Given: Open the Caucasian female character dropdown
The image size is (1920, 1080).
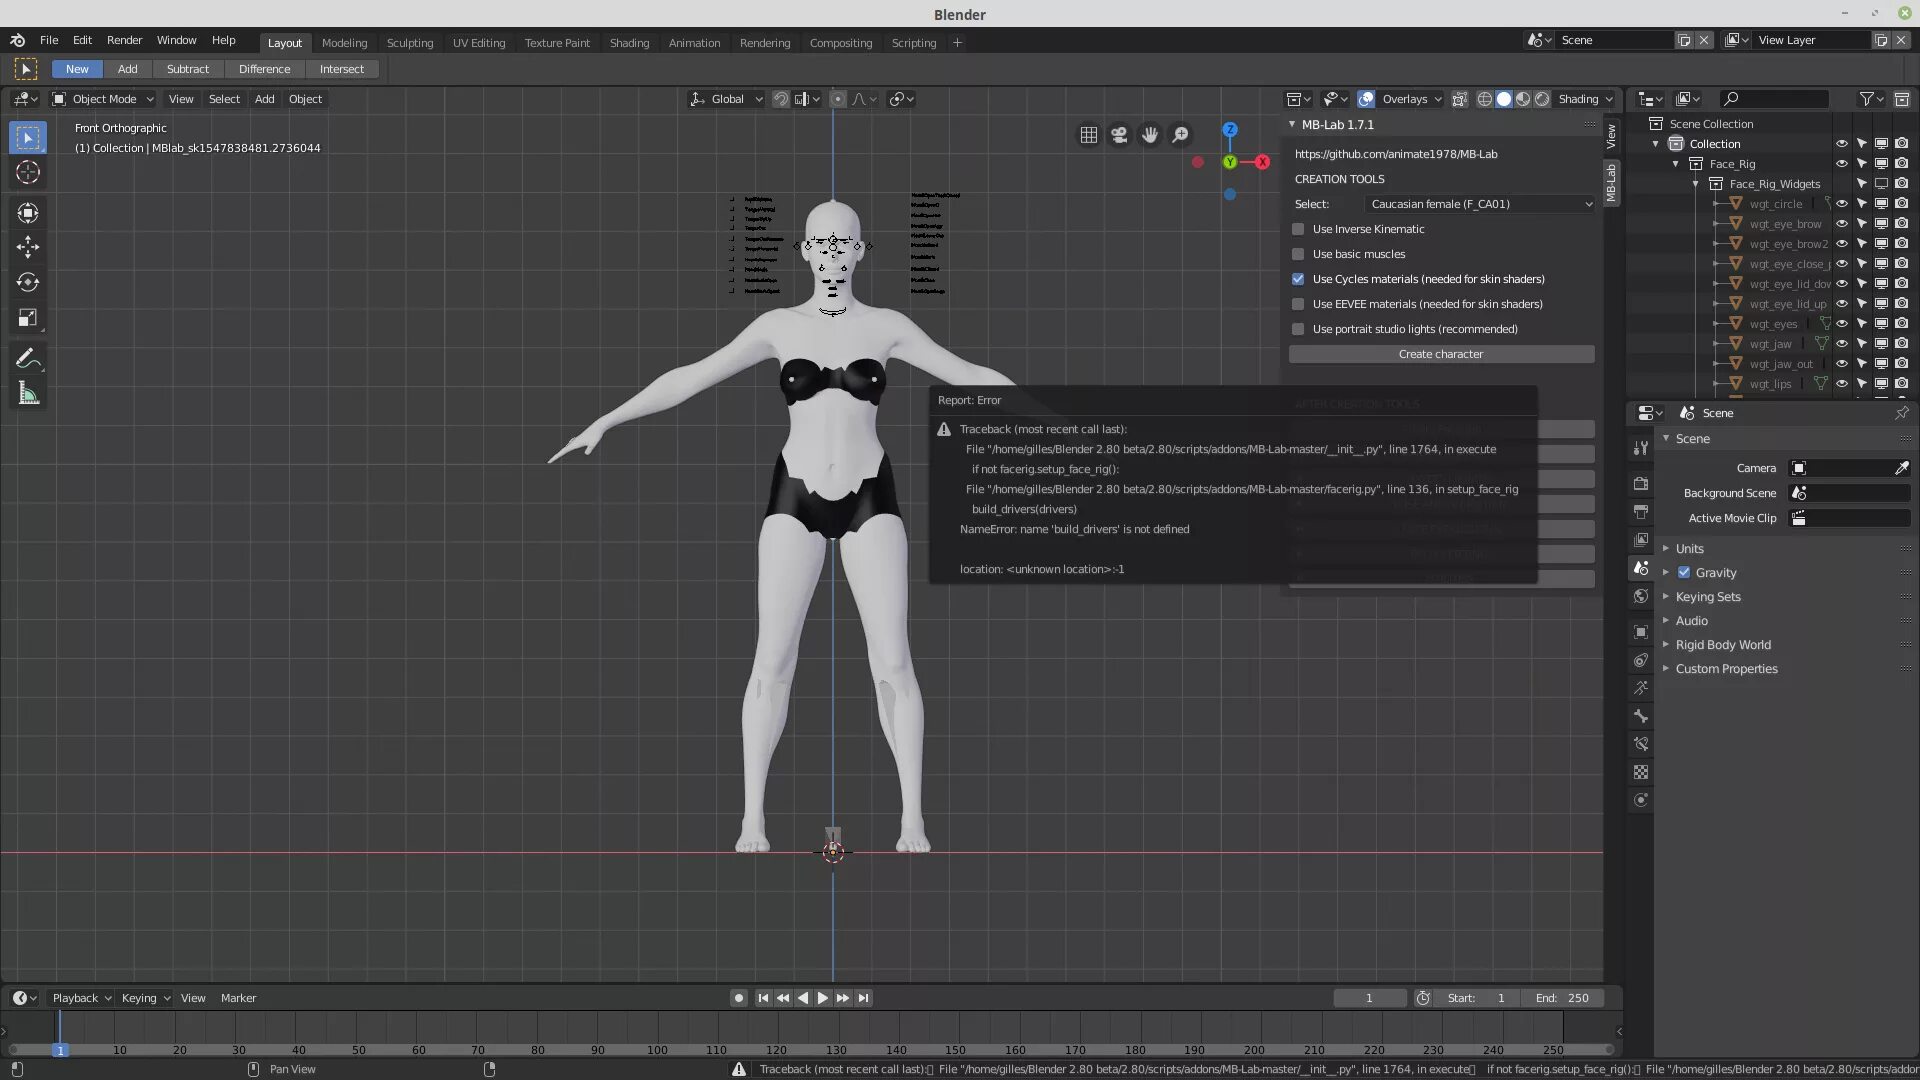Looking at the screenshot, I should pyautogui.click(x=1480, y=204).
